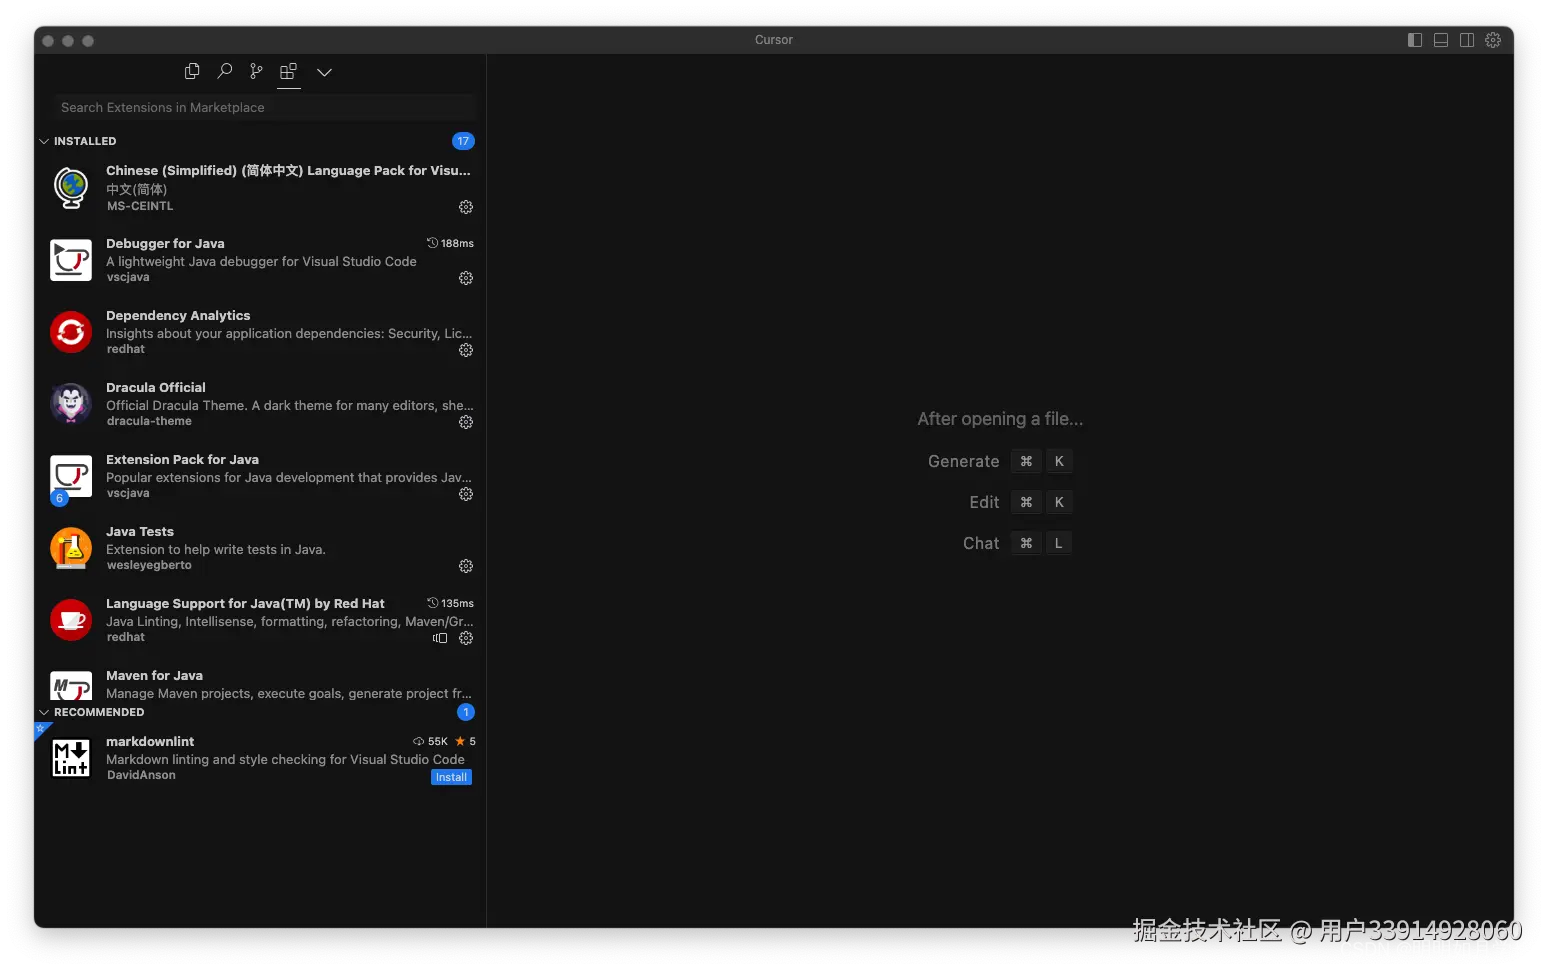Click the 135ms activation time label
This screenshot has width=1548, height=970.
click(451, 603)
